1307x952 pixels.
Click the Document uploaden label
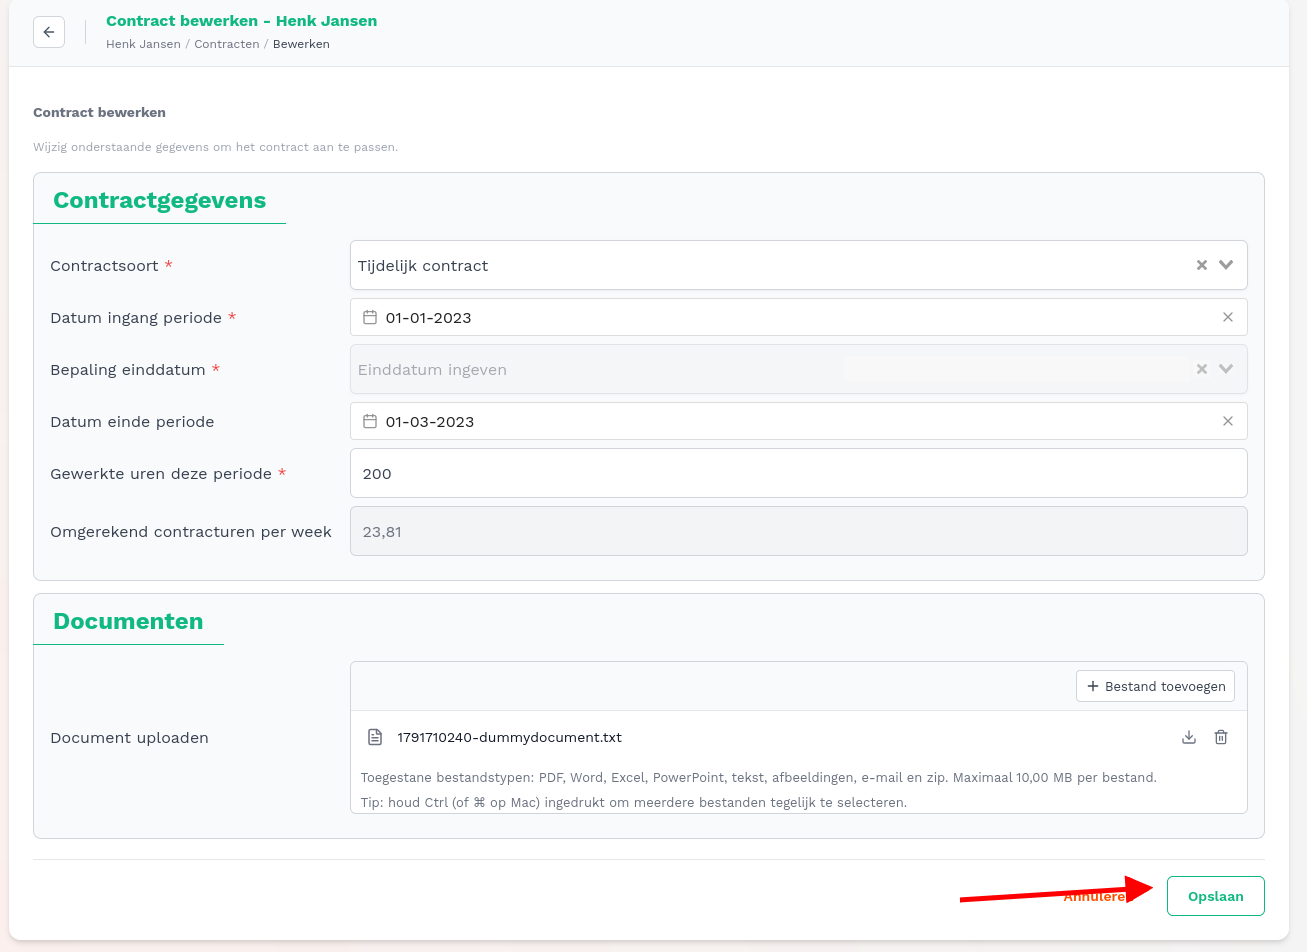tap(129, 737)
